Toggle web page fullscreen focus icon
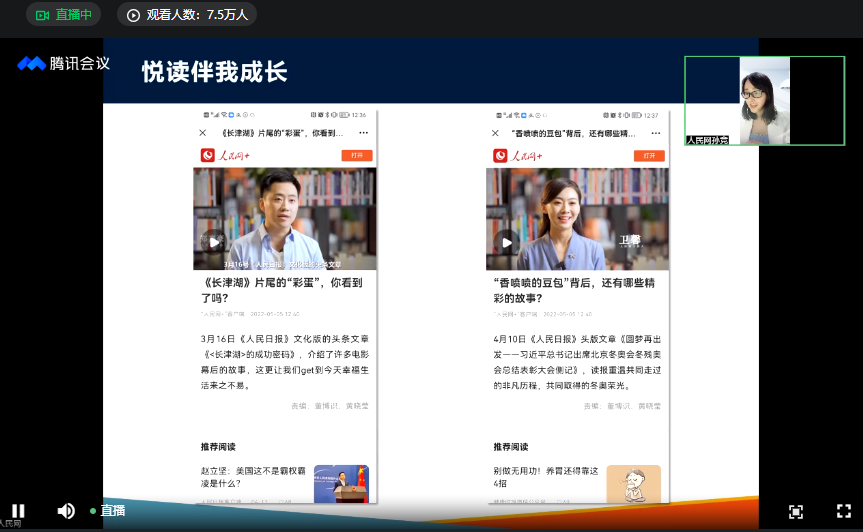The height and width of the screenshot is (532, 863). [x=796, y=512]
